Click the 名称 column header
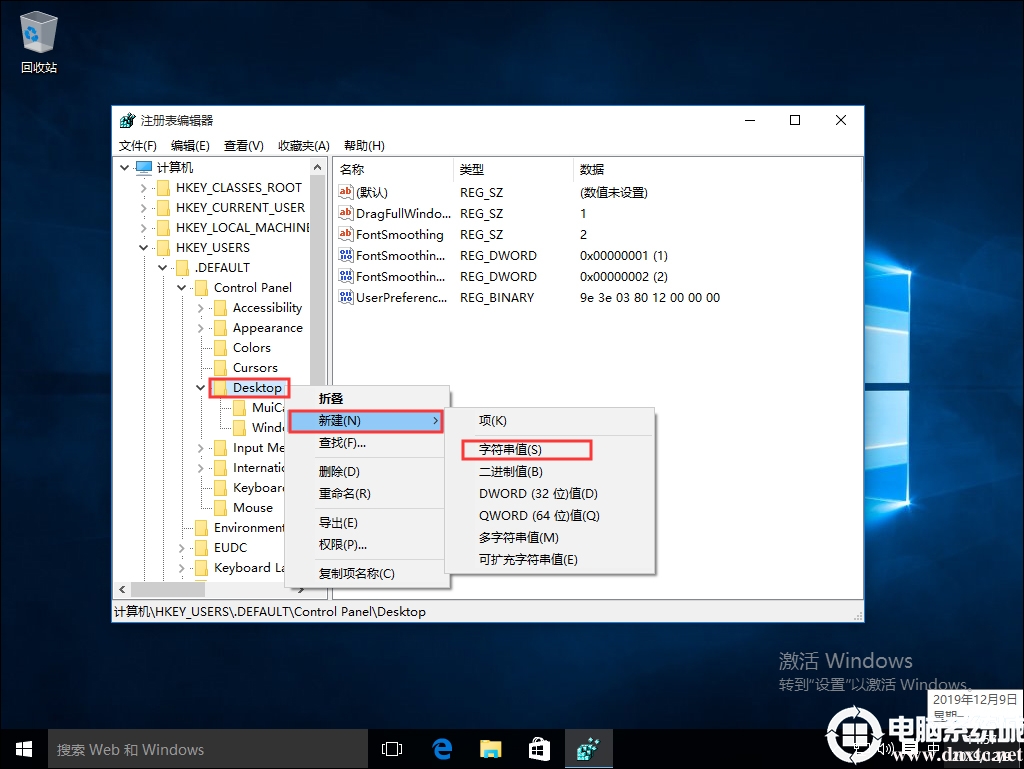This screenshot has width=1024, height=769. point(393,170)
